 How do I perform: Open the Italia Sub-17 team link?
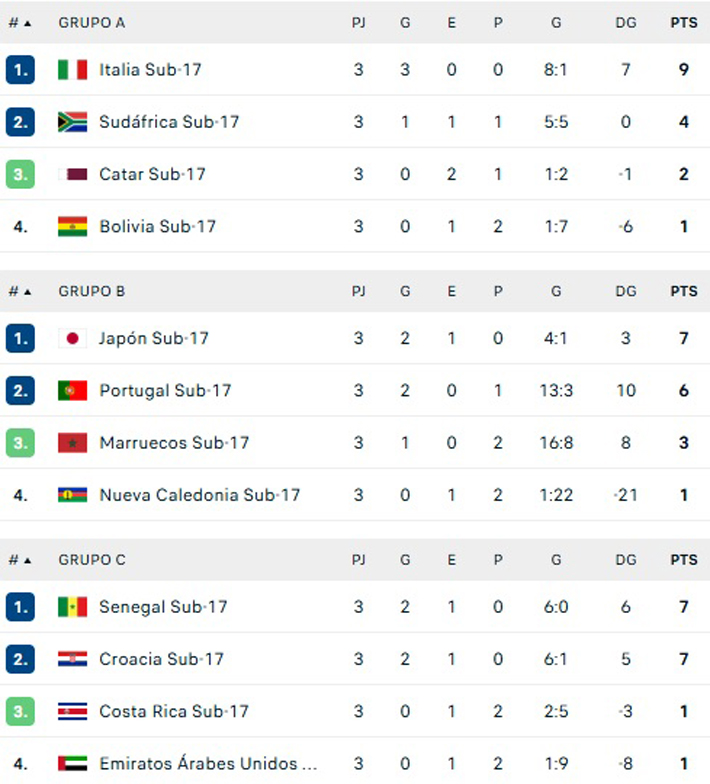coord(151,70)
